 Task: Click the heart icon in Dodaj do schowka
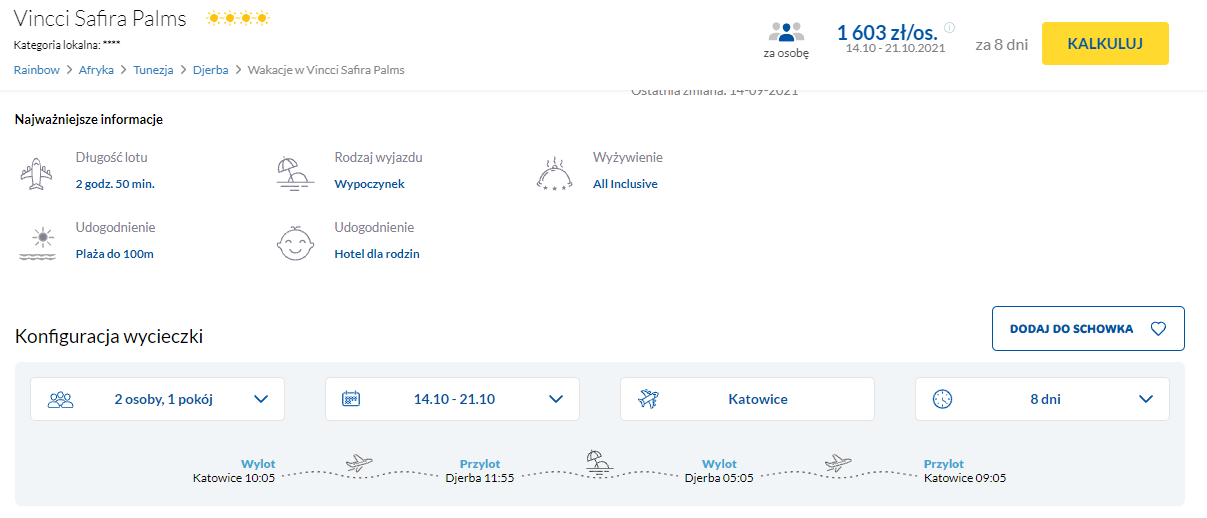coord(1158,329)
